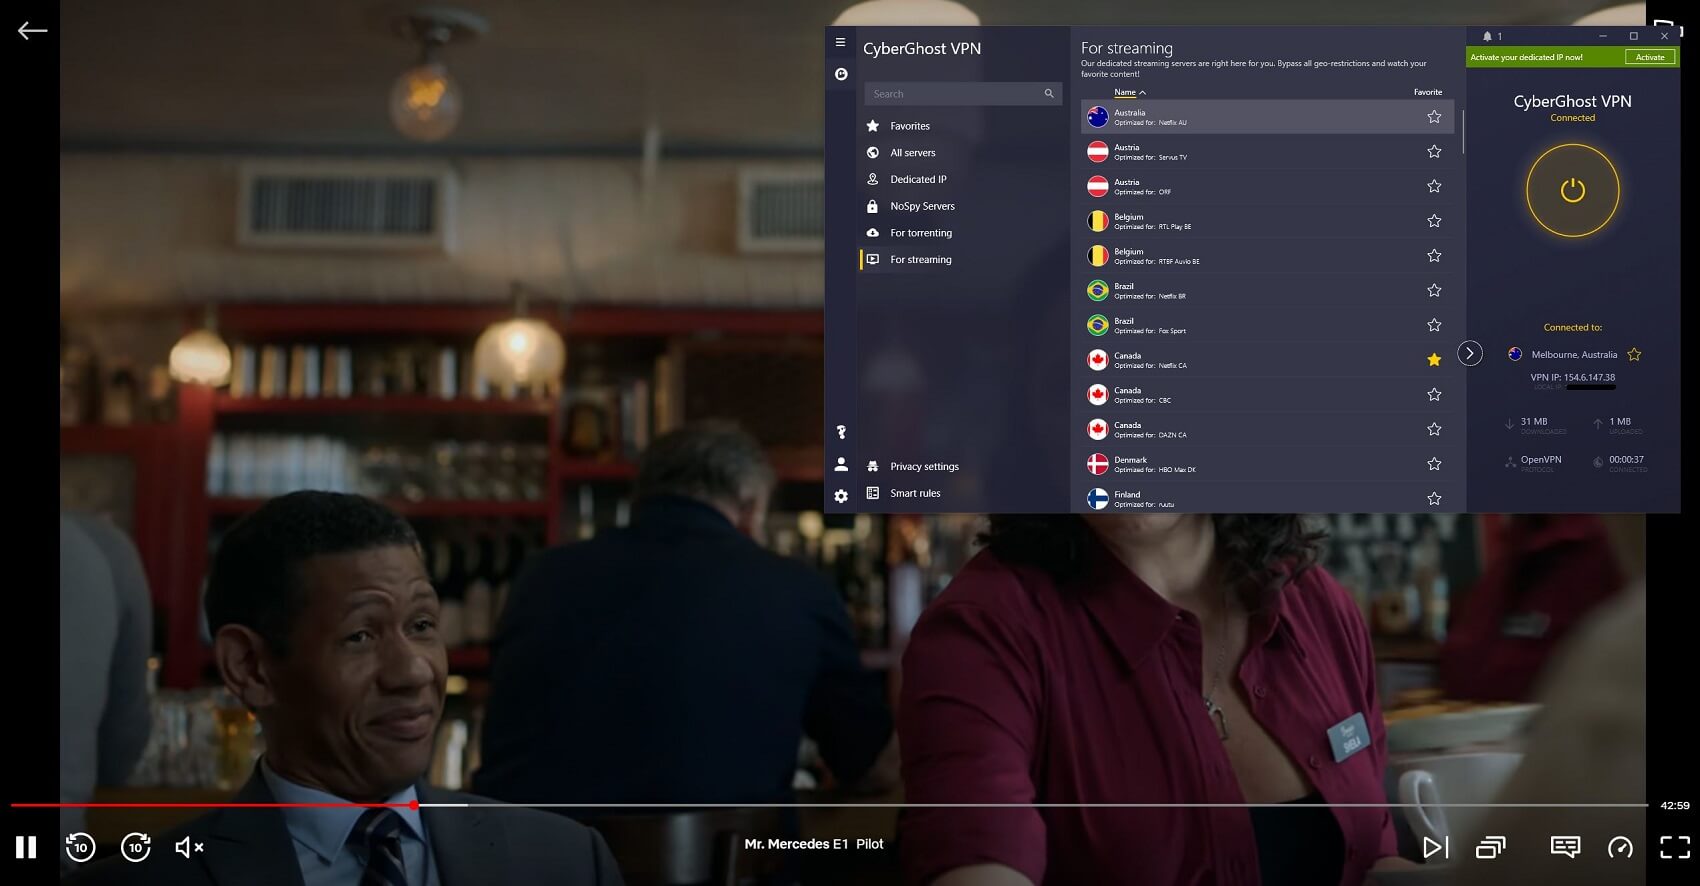
Task: Click the OpenVPN protocol indicator
Action: [1540, 460]
